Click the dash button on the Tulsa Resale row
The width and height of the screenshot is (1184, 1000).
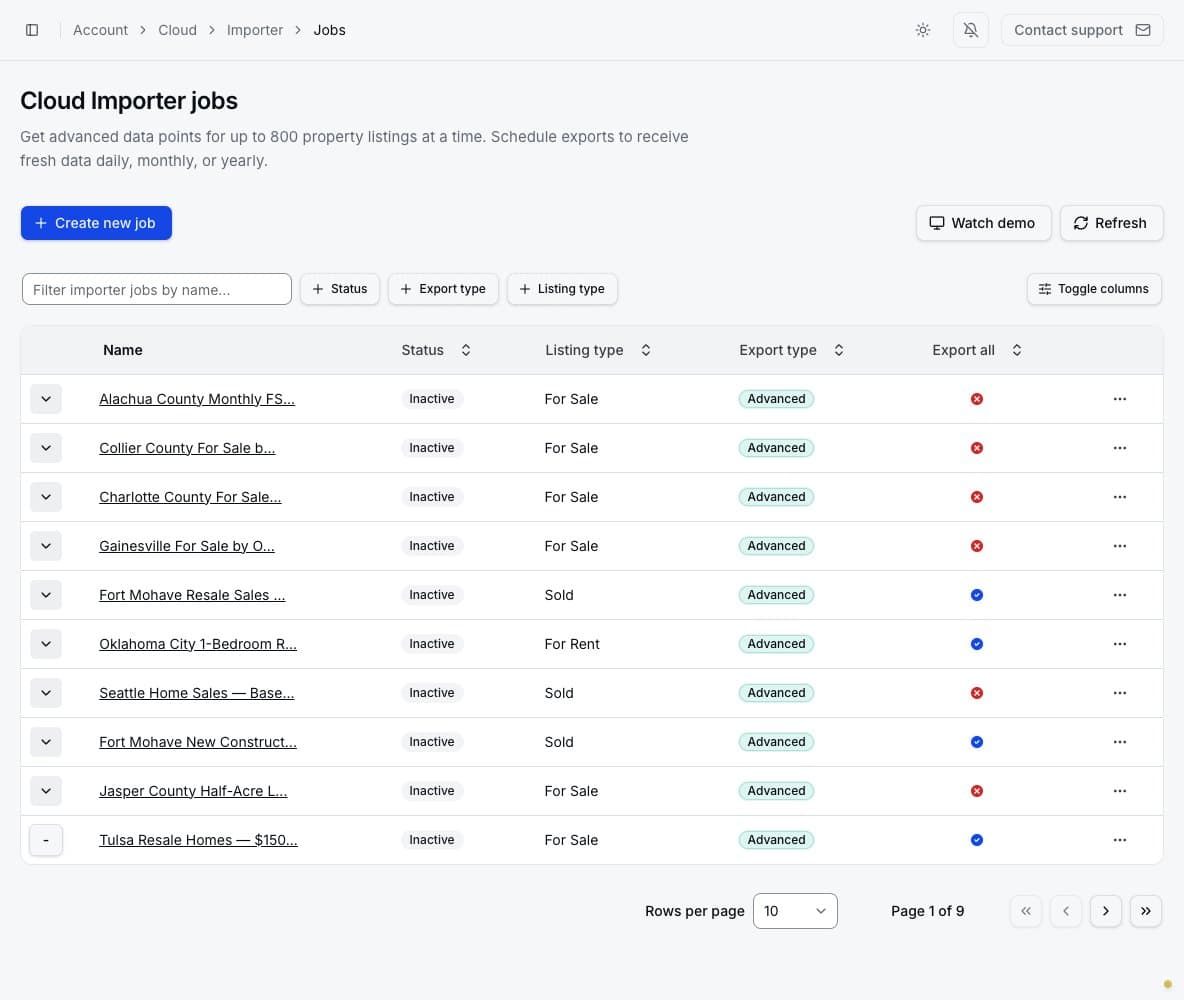[x=46, y=840]
